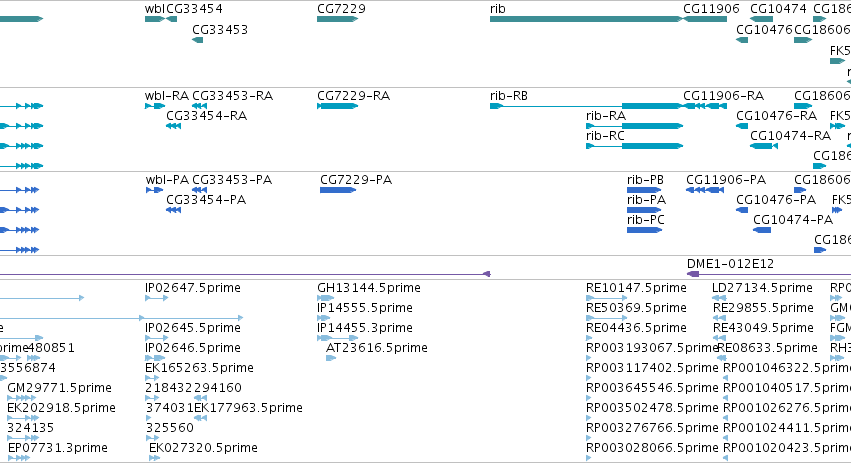Open the rib-RB transcript label

point(509,96)
